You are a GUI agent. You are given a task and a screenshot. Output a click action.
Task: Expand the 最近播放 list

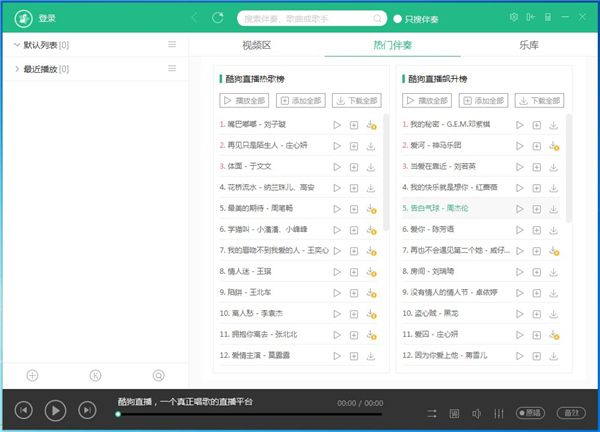16,69
